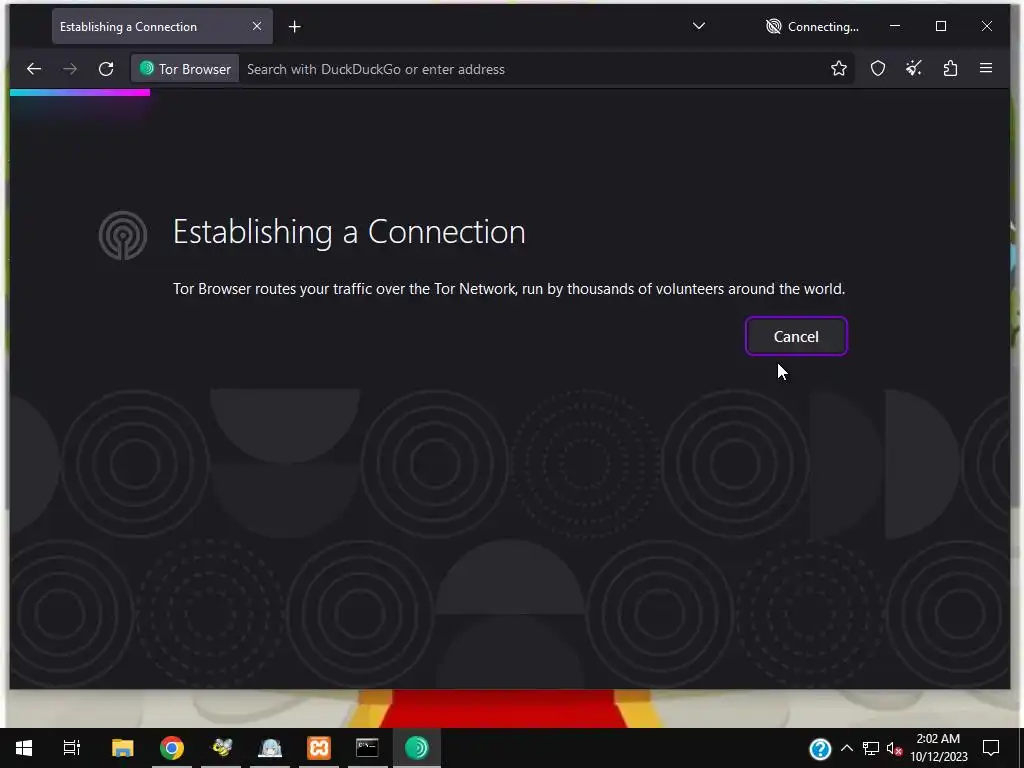Reload the current page

tap(106, 69)
